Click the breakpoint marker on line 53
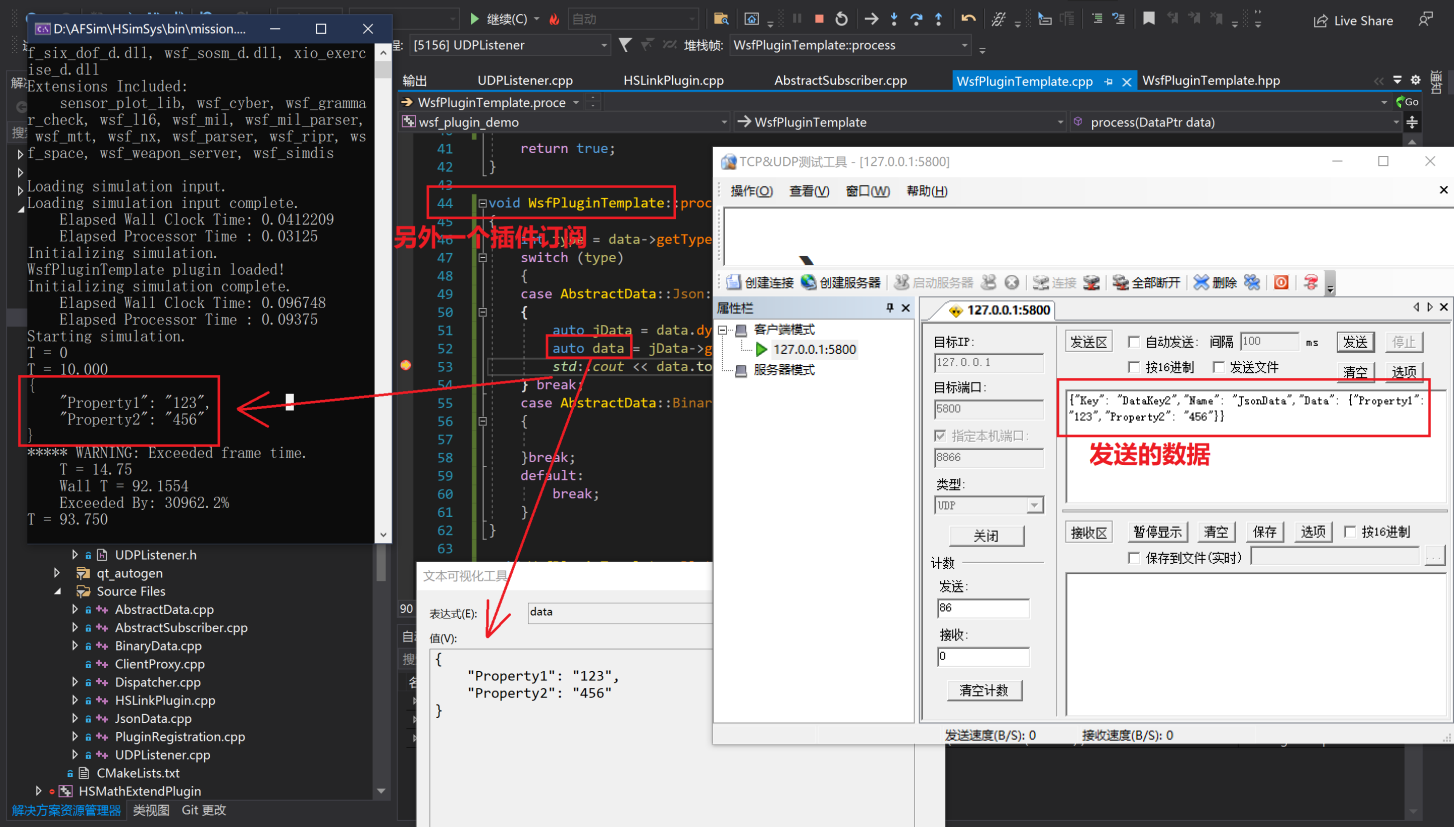This screenshot has width=1455, height=828. pos(405,366)
